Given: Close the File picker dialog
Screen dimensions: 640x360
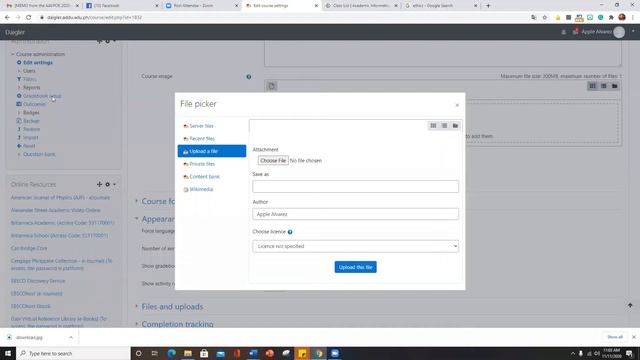Looking at the screenshot, I should (457, 105).
